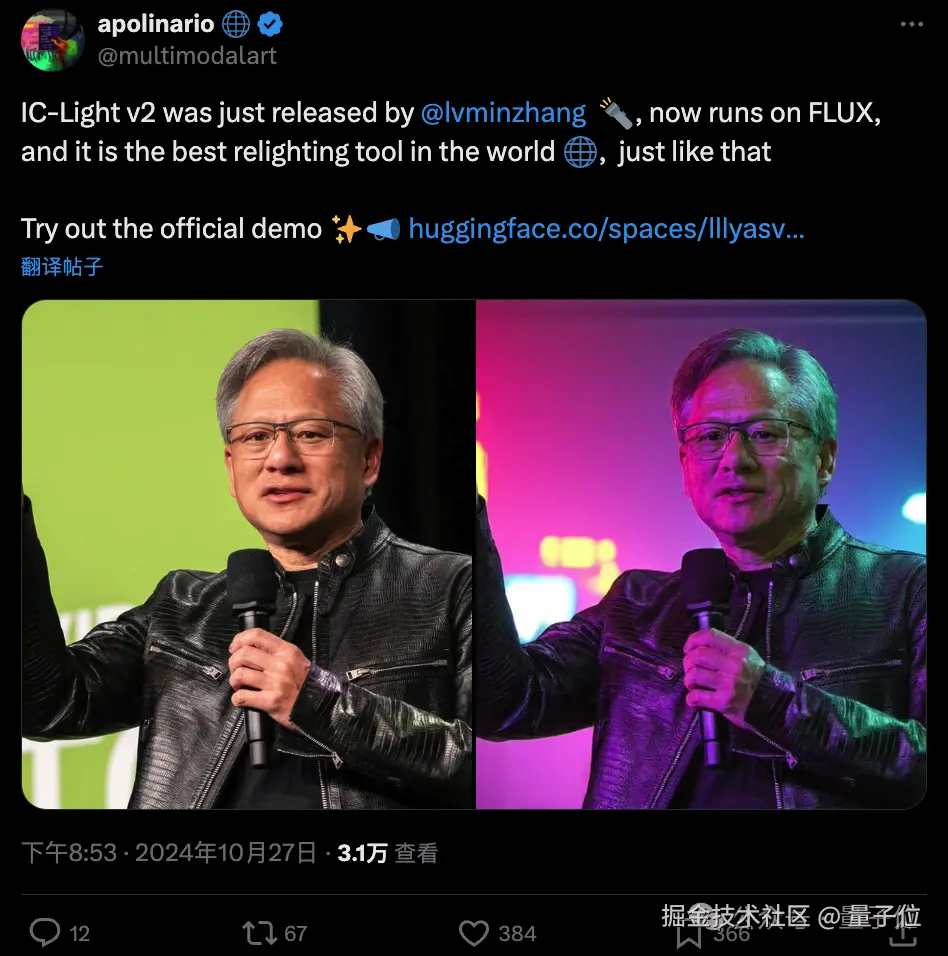The height and width of the screenshot is (956, 948).
Task: Click the 翻译帖子 translate post link
Action: pyautogui.click(x=62, y=266)
